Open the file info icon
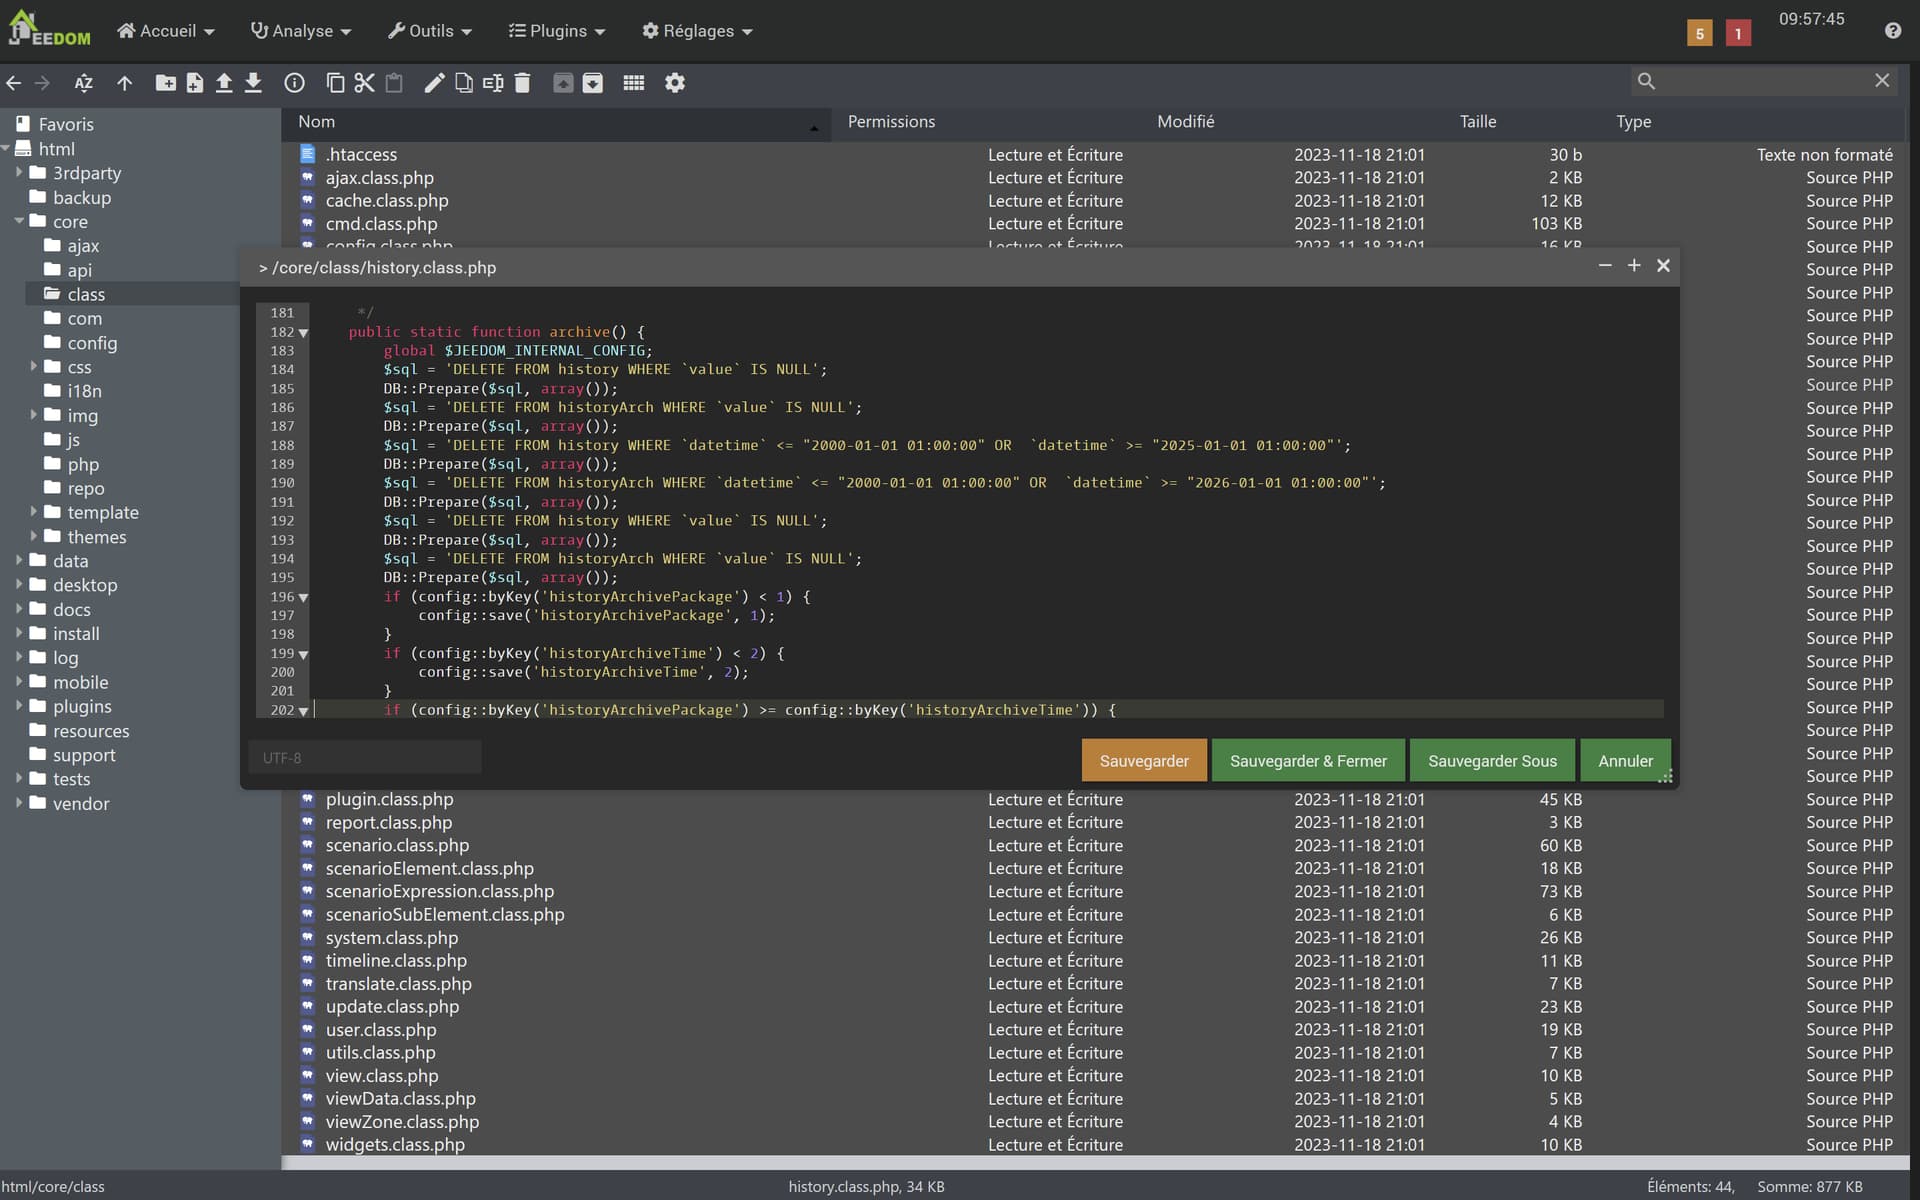Viewport: 1920px width, 1200px height. pos(294,83)
